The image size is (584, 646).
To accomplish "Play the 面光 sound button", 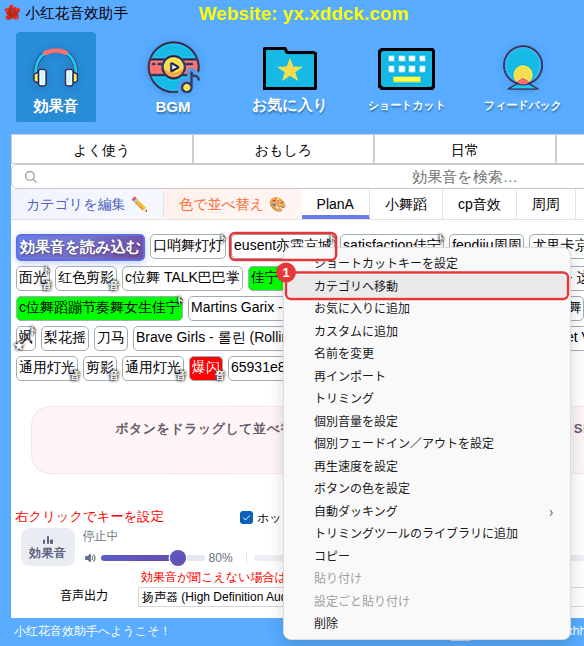I will [33, 278].
